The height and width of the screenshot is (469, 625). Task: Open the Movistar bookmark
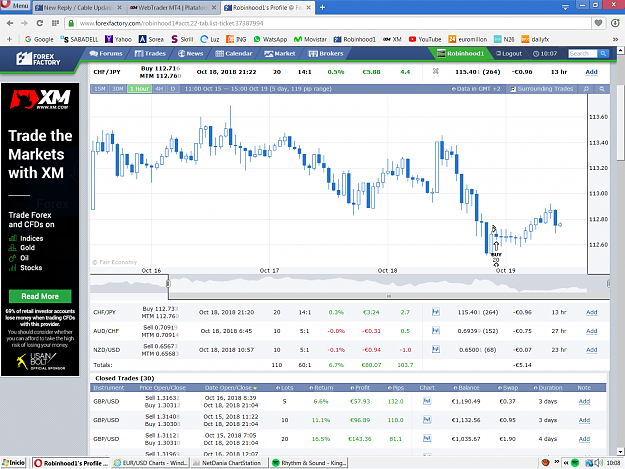pos(310,39)
